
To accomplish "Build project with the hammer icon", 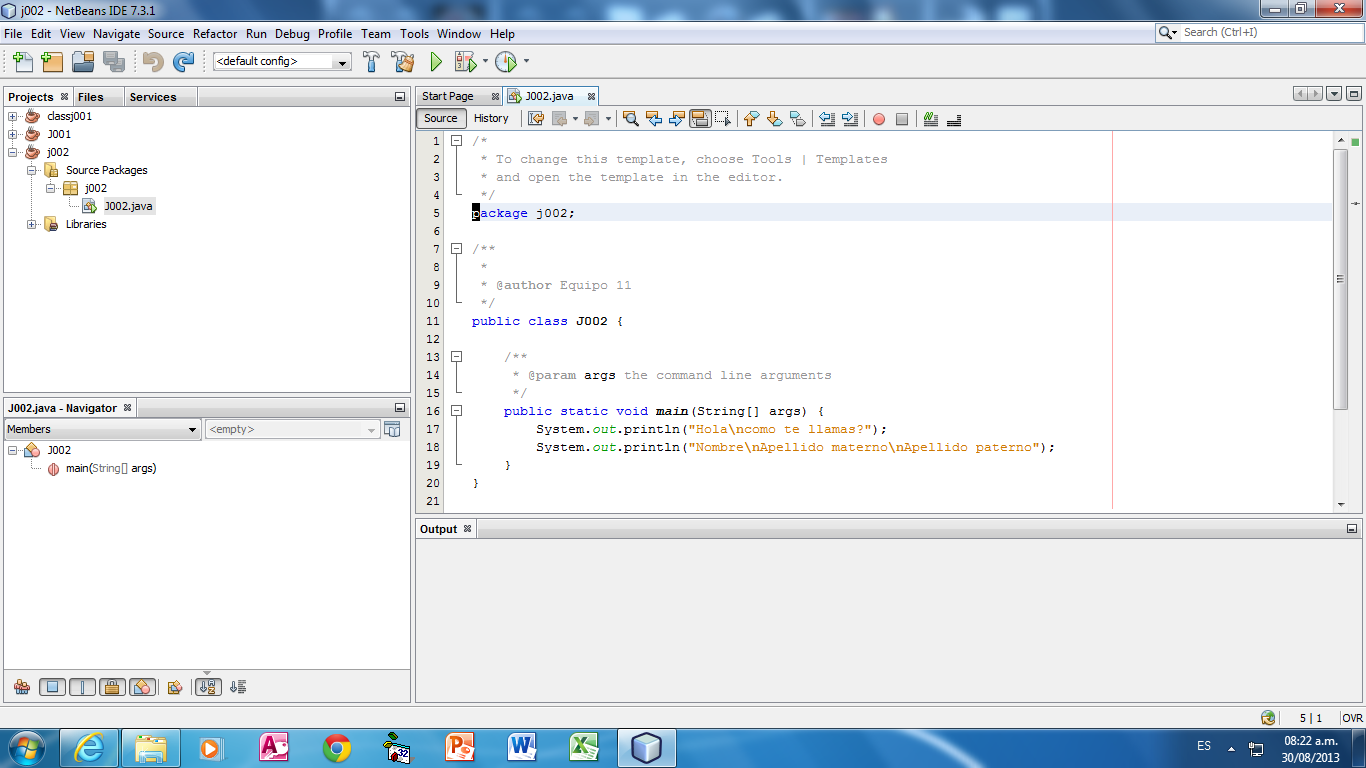I will click(x=371, y=61).
